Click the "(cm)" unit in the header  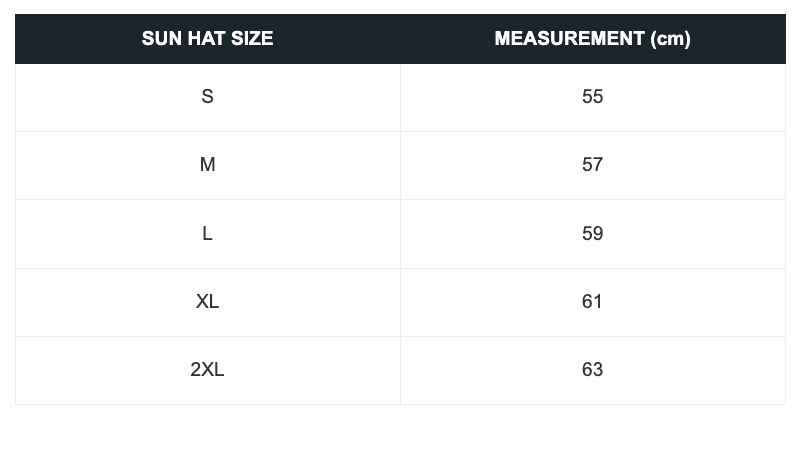click(670, 39)
